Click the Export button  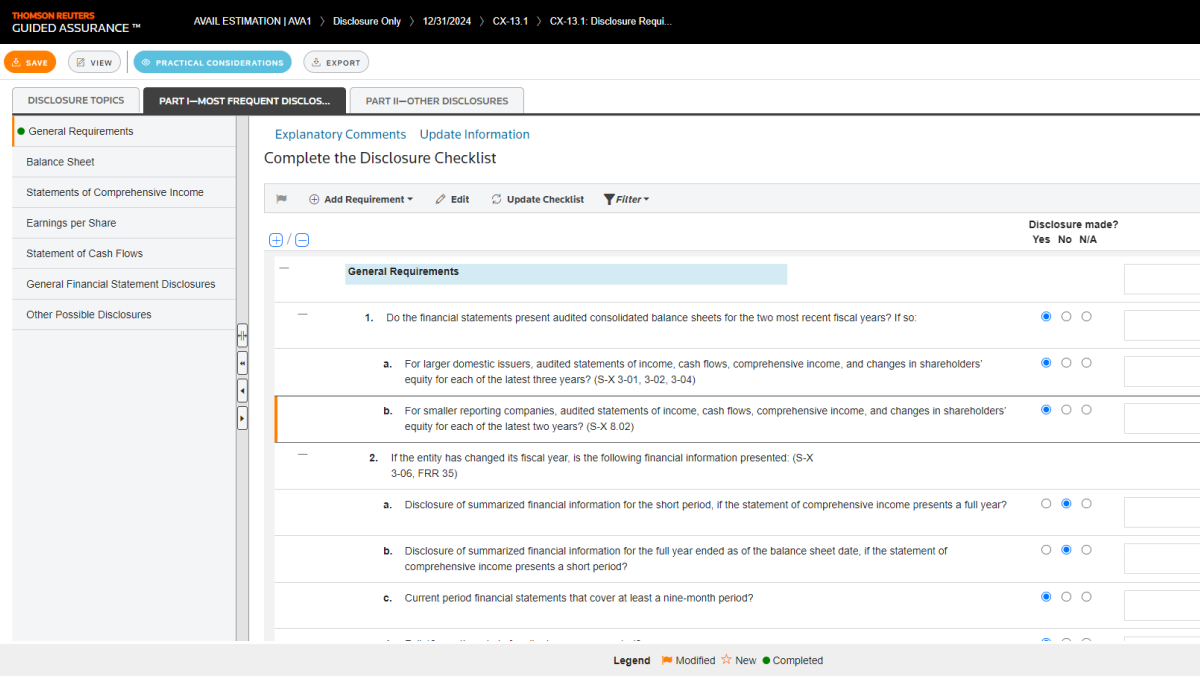336,62
